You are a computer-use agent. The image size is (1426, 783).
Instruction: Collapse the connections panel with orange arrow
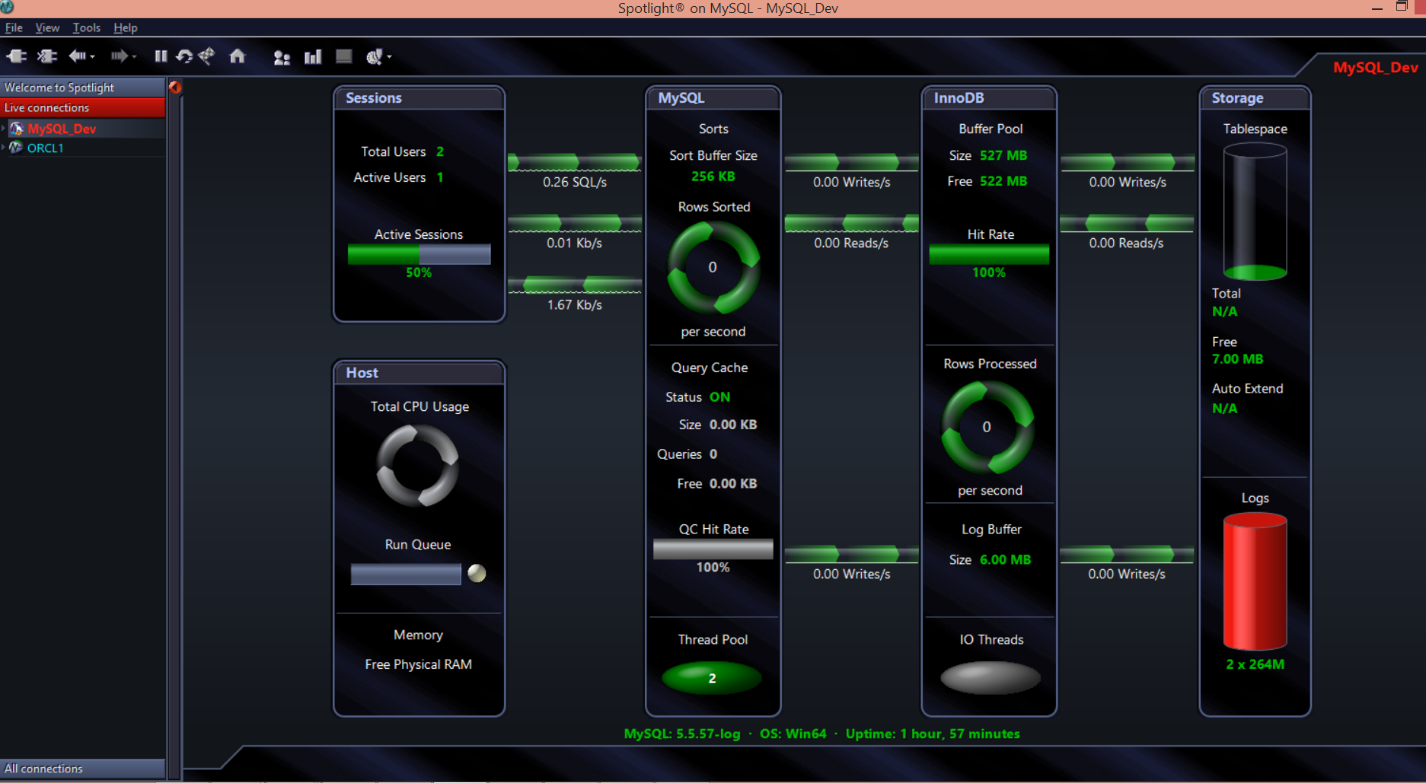coord(175,87)
